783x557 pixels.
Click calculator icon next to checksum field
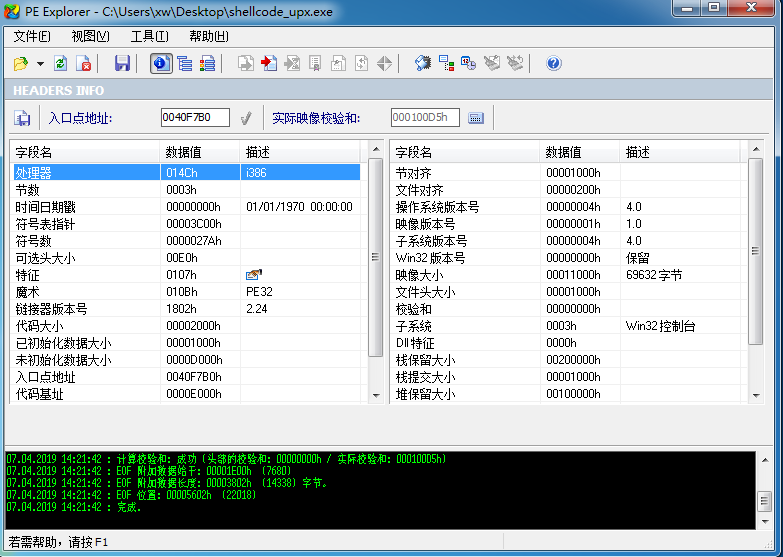click(x=476, y=118)
